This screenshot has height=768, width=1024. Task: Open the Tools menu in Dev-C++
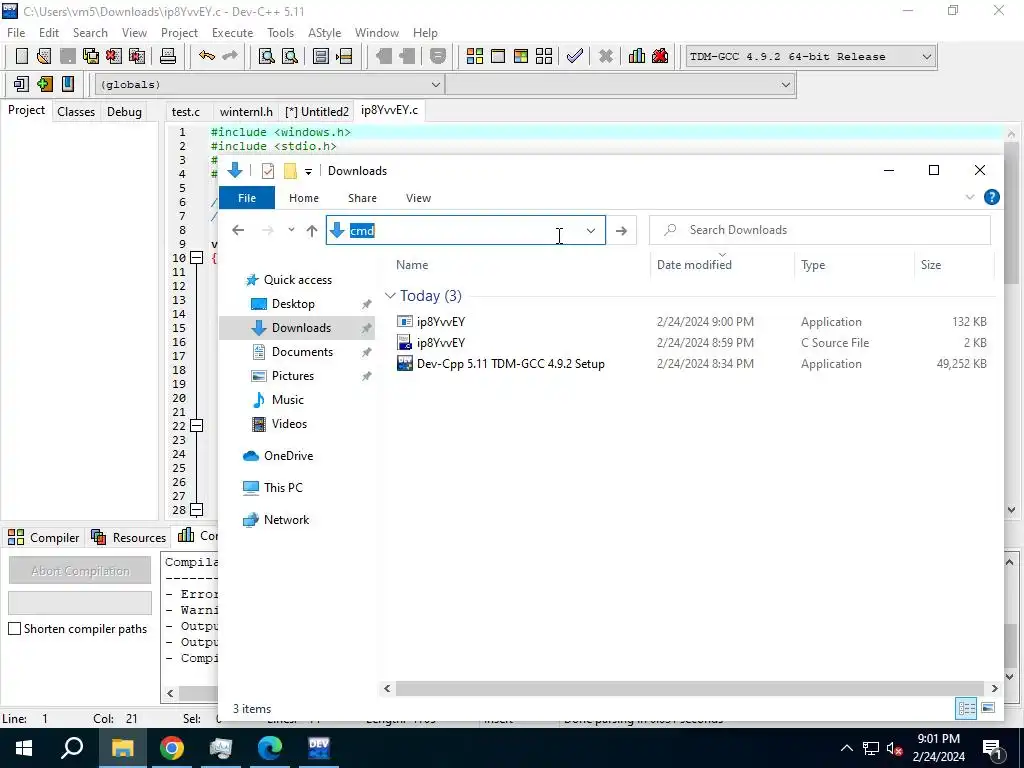[280, 33]
